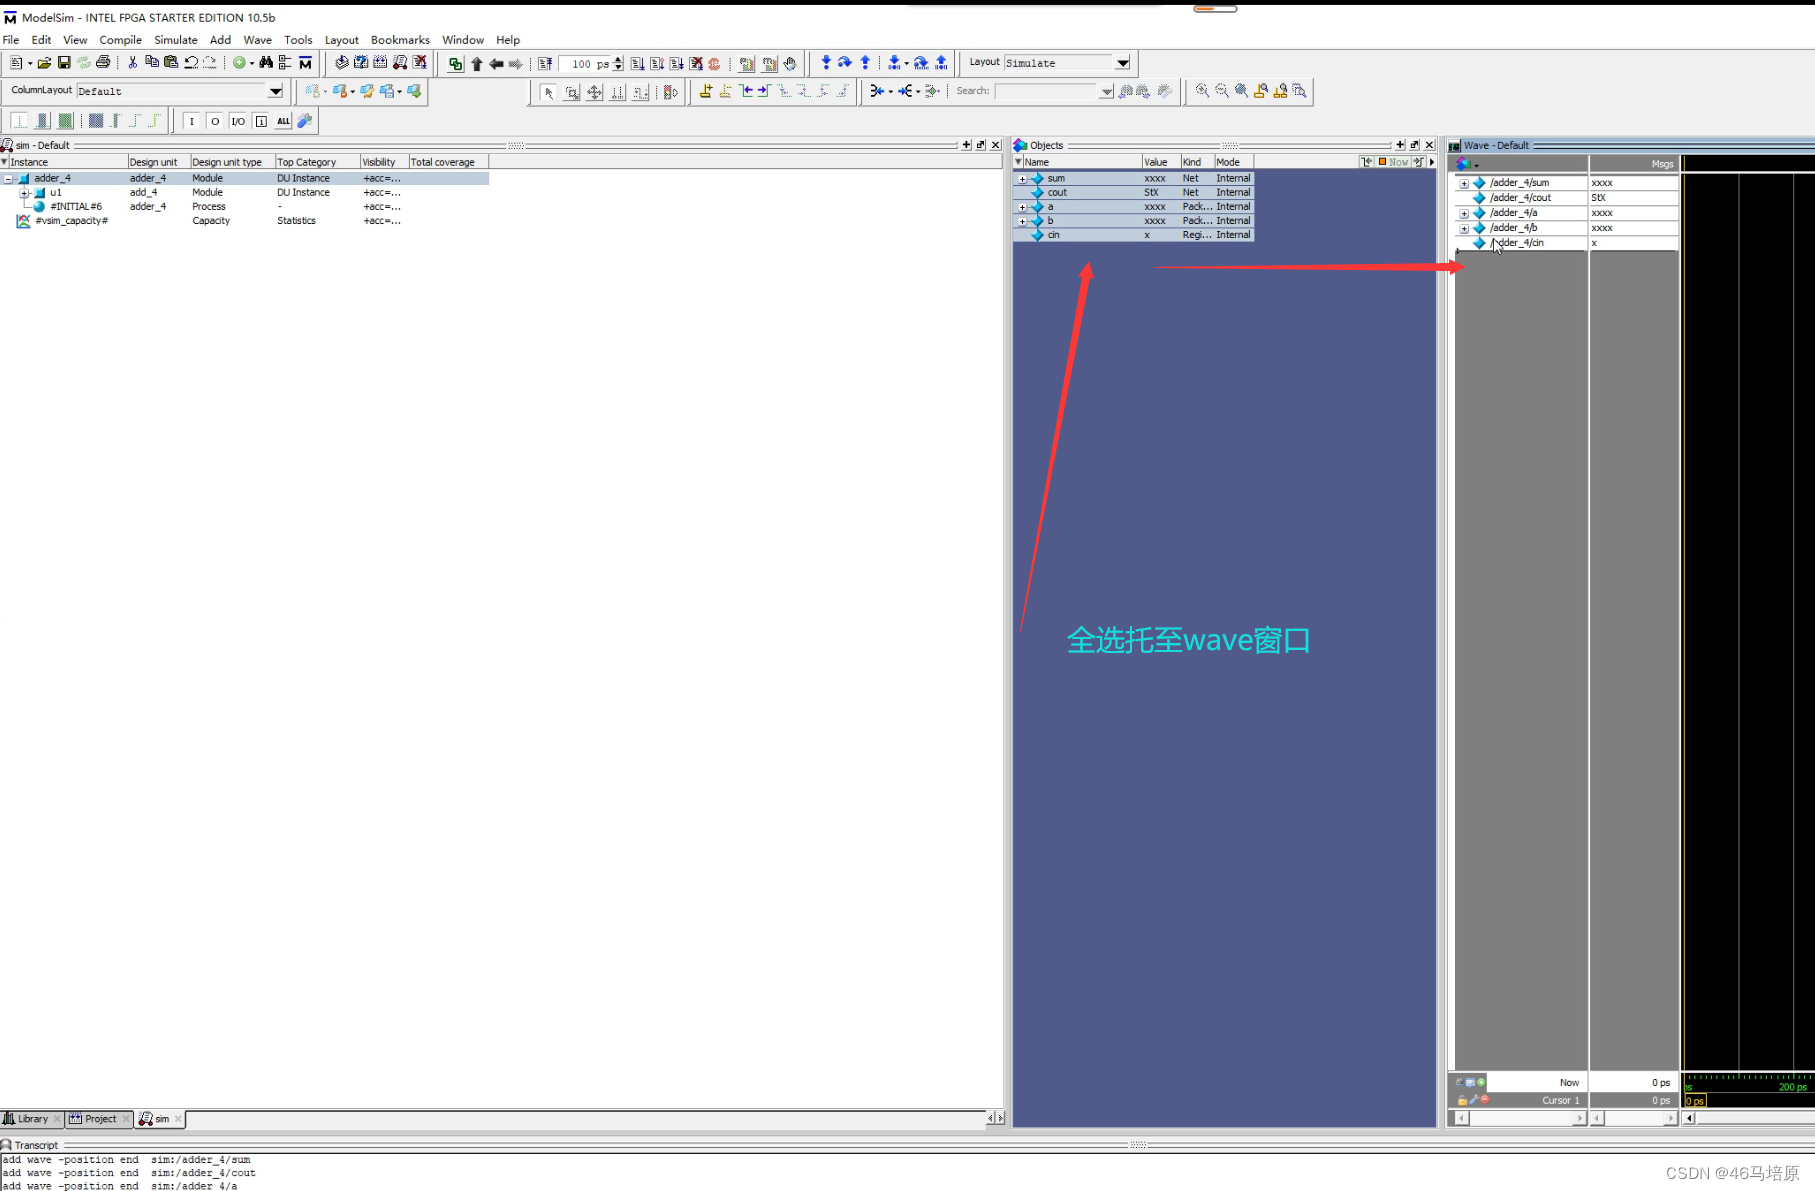This screenshot has height=1191, width=1815.
Task: Click the wave Zoom Out magnifier
Action: pos(1221,91)
